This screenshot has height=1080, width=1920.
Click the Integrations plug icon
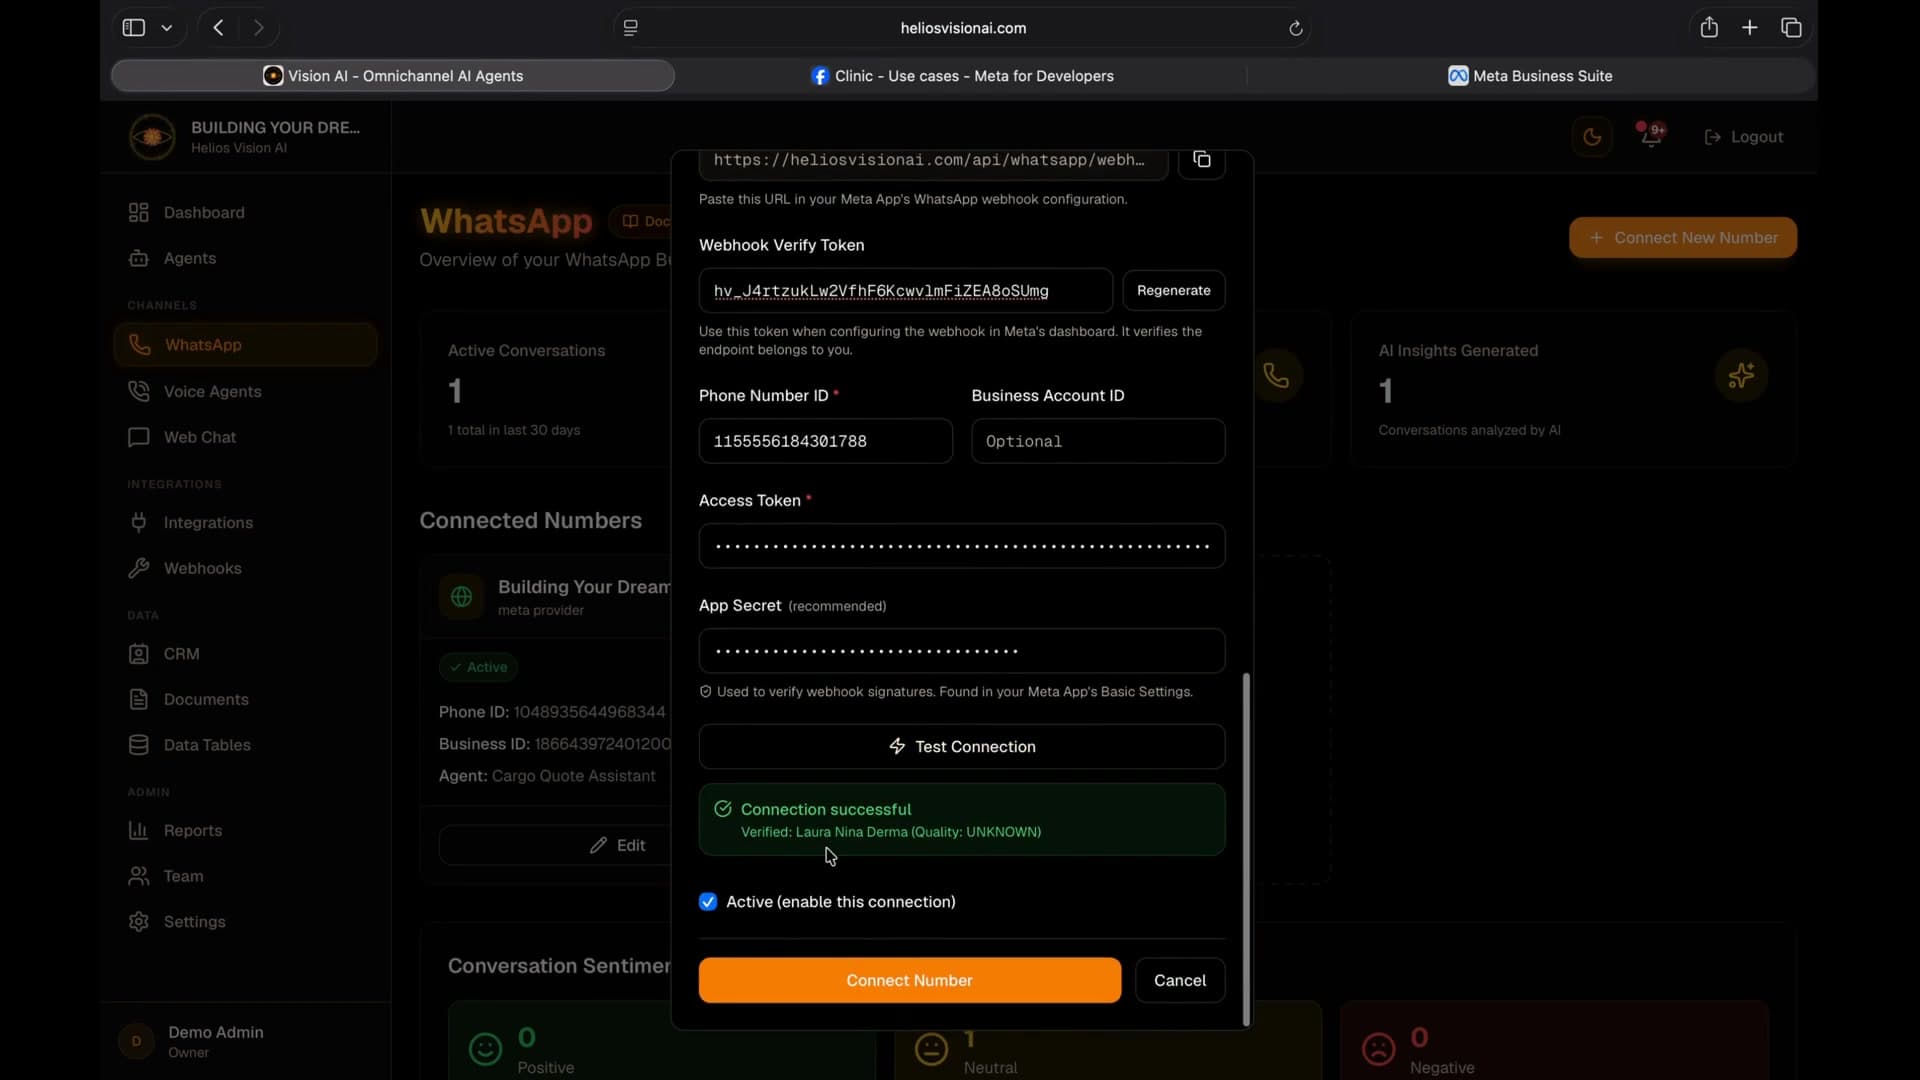point(139,522)
